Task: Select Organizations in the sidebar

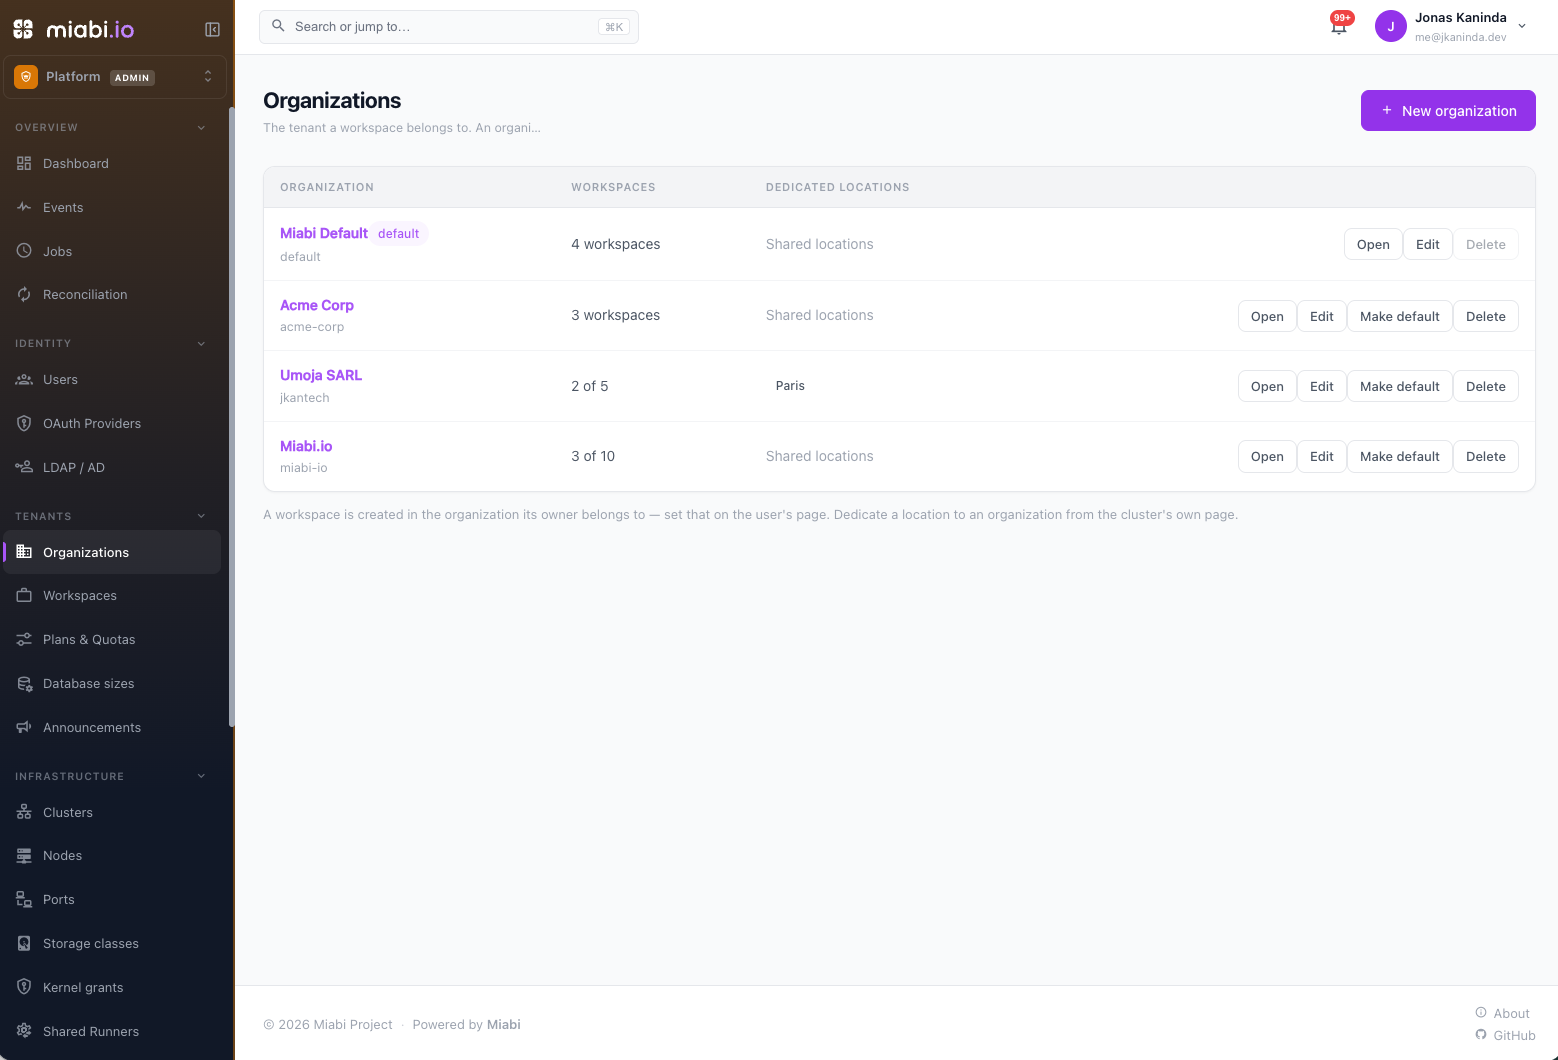Action: point(112,552)
